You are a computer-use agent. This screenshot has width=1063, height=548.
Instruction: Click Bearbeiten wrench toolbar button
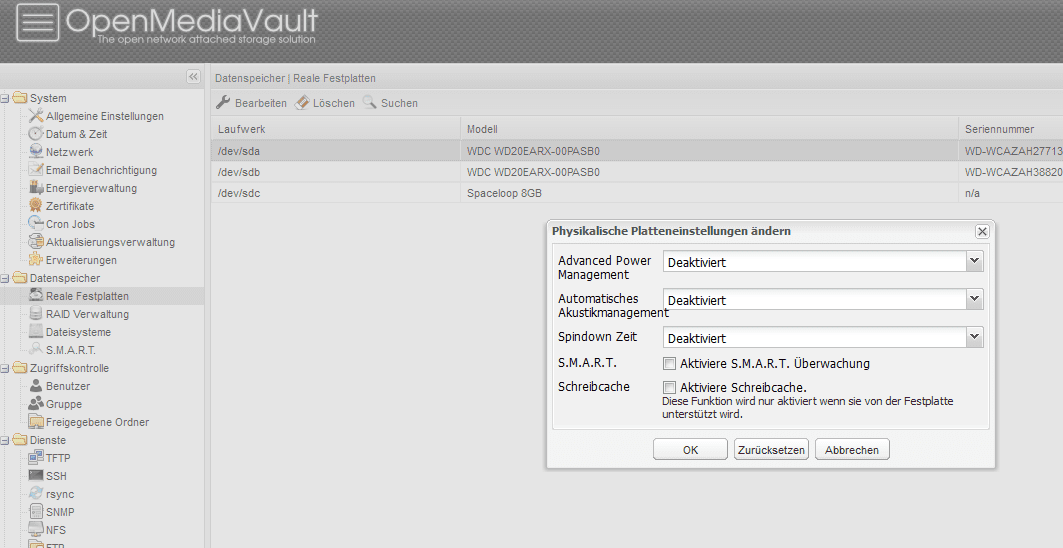click(252, 102)
